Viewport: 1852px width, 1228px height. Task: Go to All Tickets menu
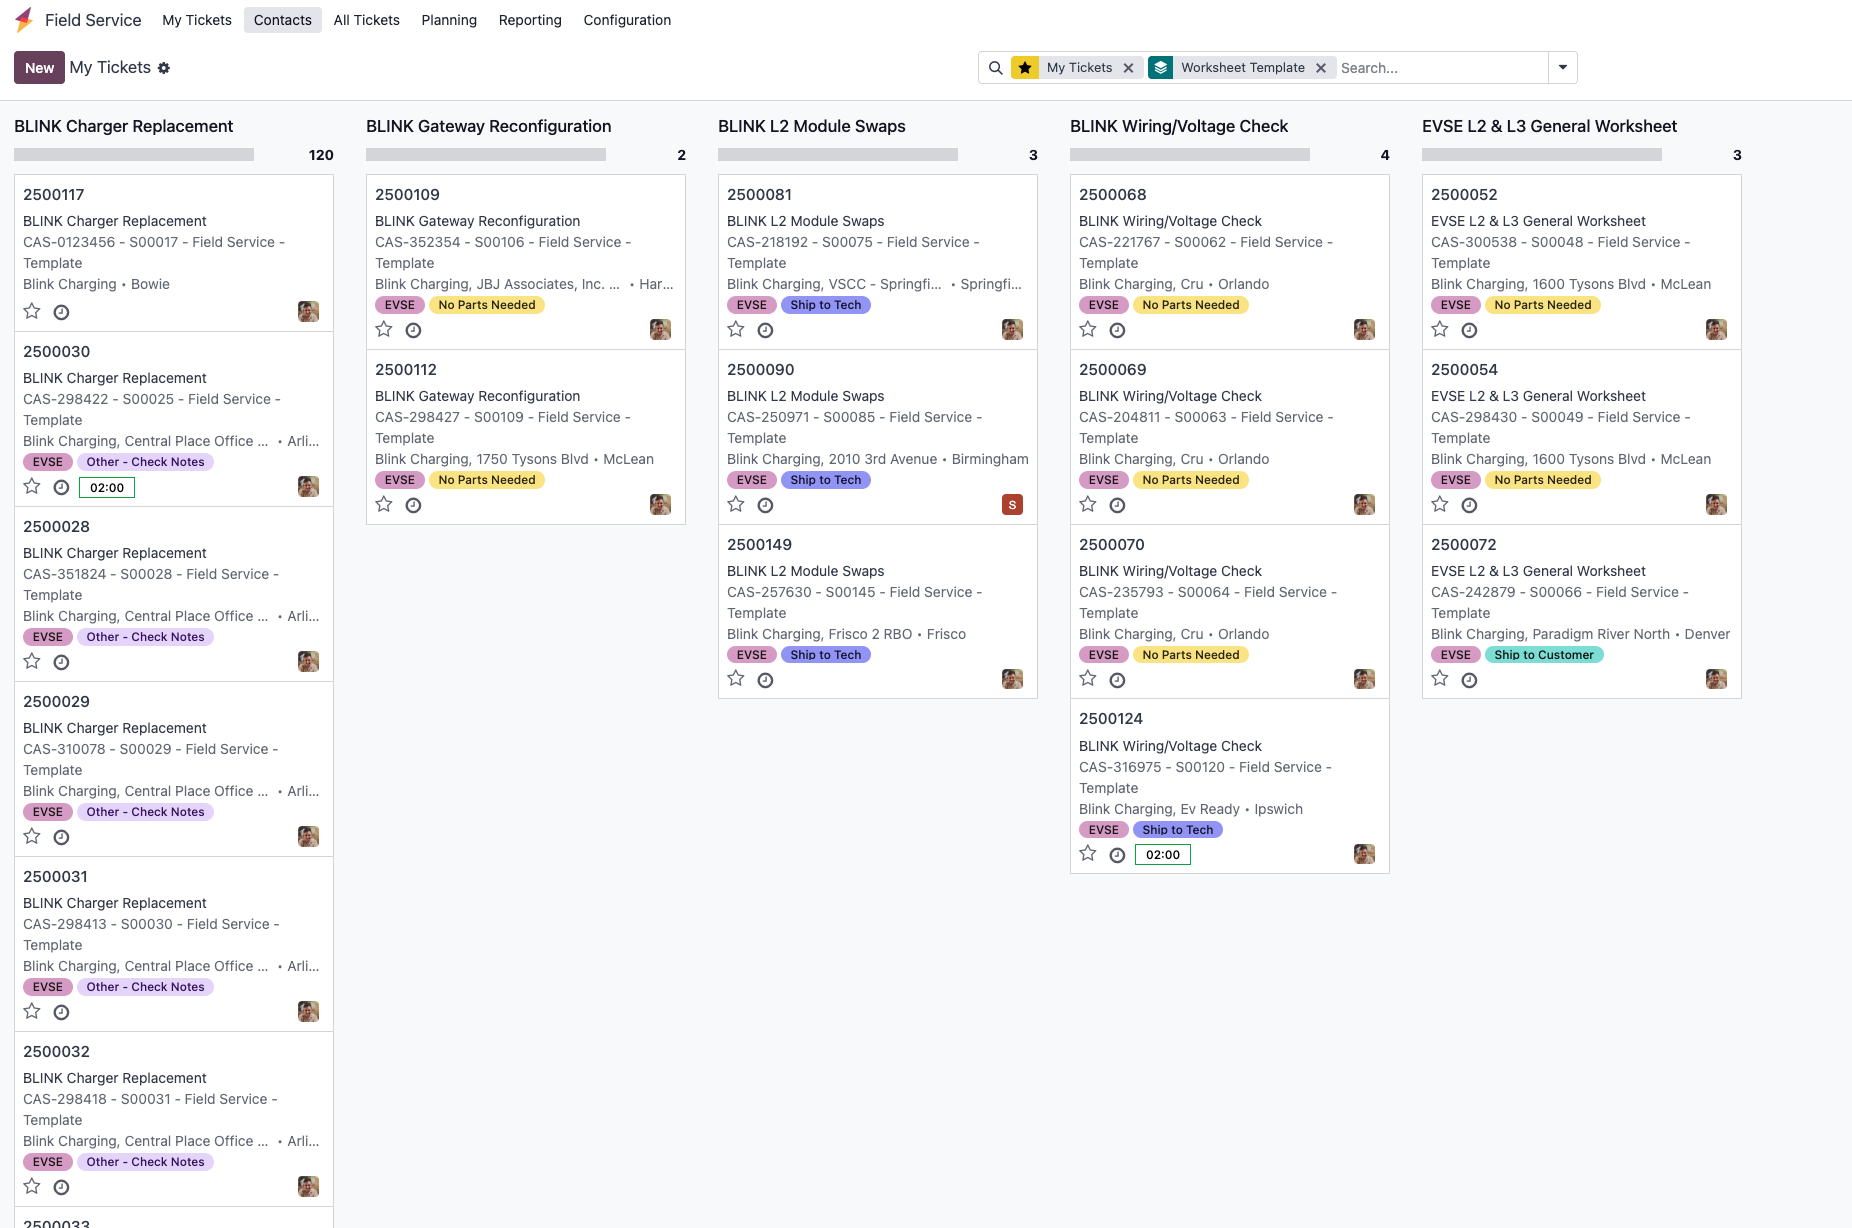click(366, 20)
